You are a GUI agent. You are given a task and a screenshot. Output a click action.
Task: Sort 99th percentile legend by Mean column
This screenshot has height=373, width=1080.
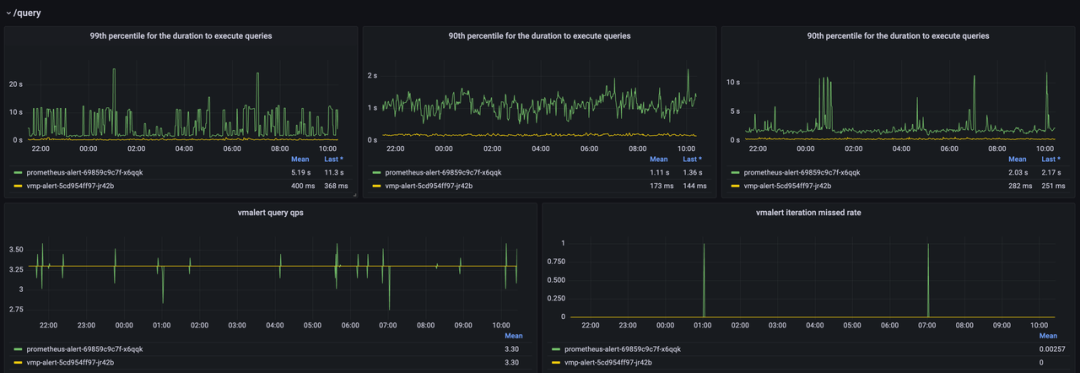[300, 160]
